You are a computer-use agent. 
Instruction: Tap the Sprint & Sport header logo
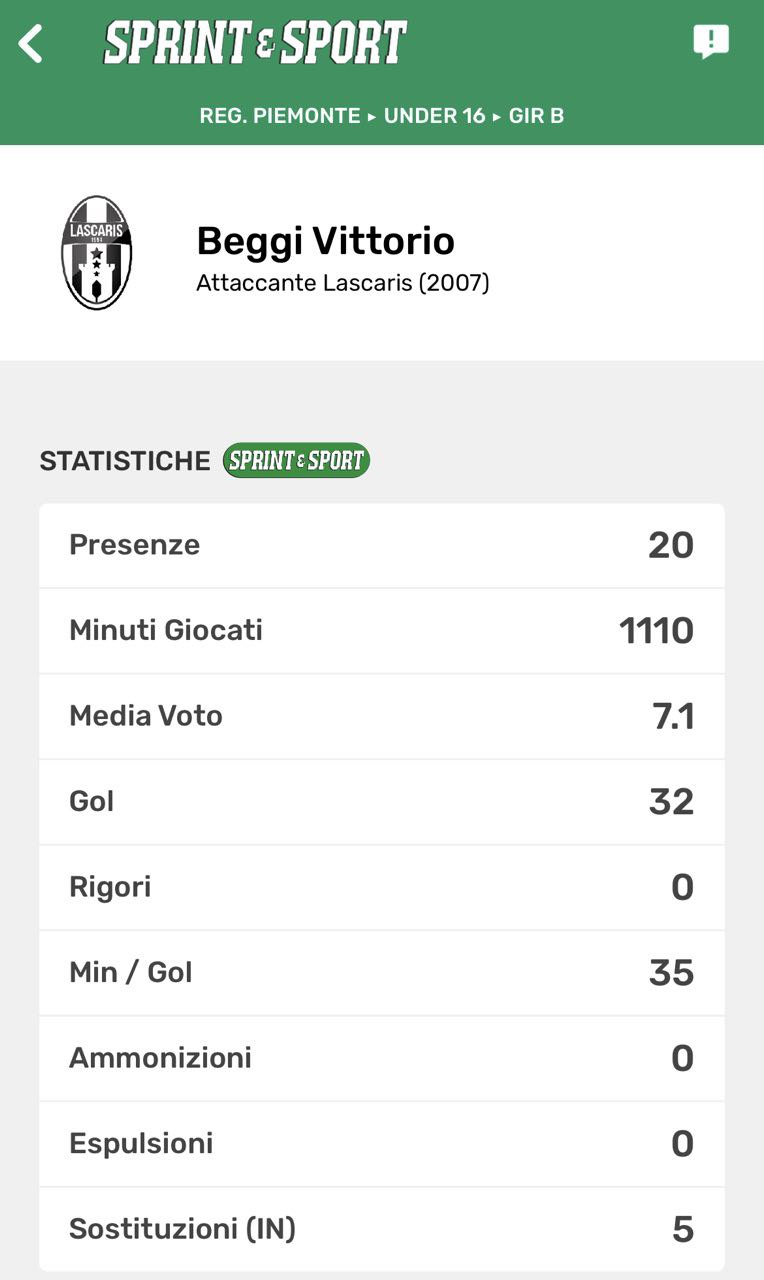pyautogui.click(x=255, y=43)
